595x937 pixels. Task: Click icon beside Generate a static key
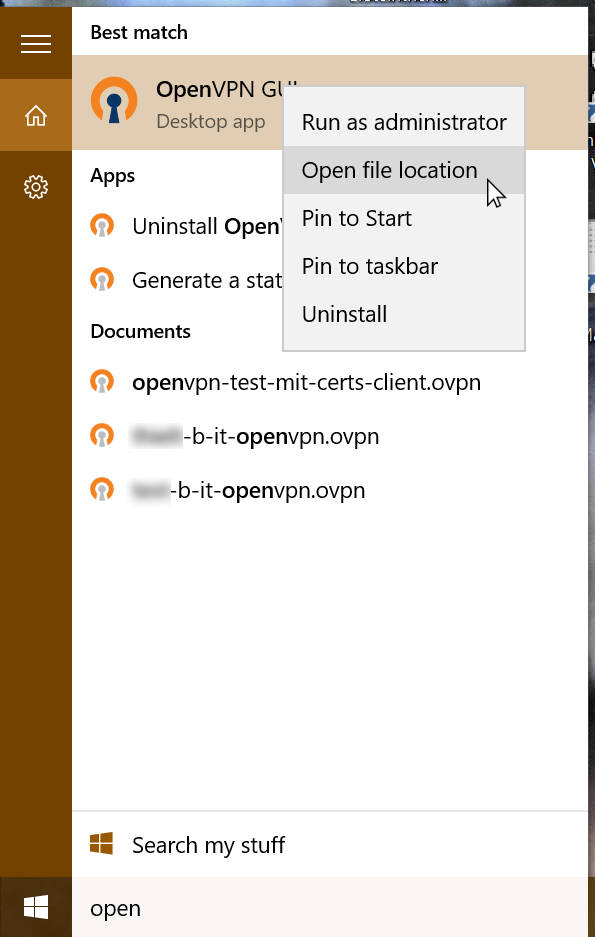tap(102, 279)
